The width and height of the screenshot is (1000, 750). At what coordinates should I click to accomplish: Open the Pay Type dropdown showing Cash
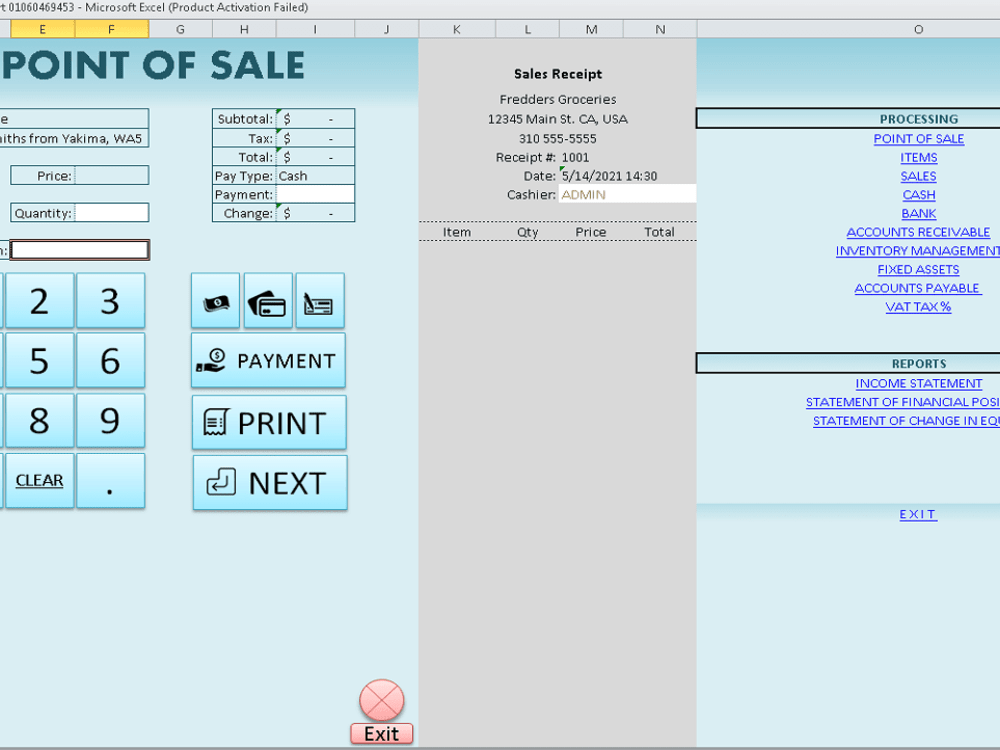310,175
